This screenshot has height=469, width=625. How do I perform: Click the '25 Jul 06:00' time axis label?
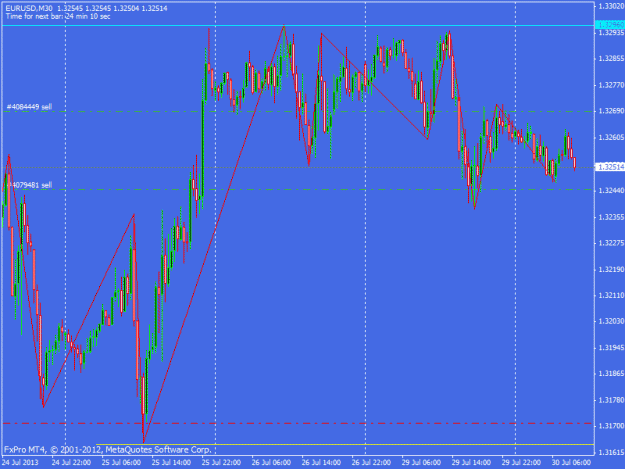point(121,462)
